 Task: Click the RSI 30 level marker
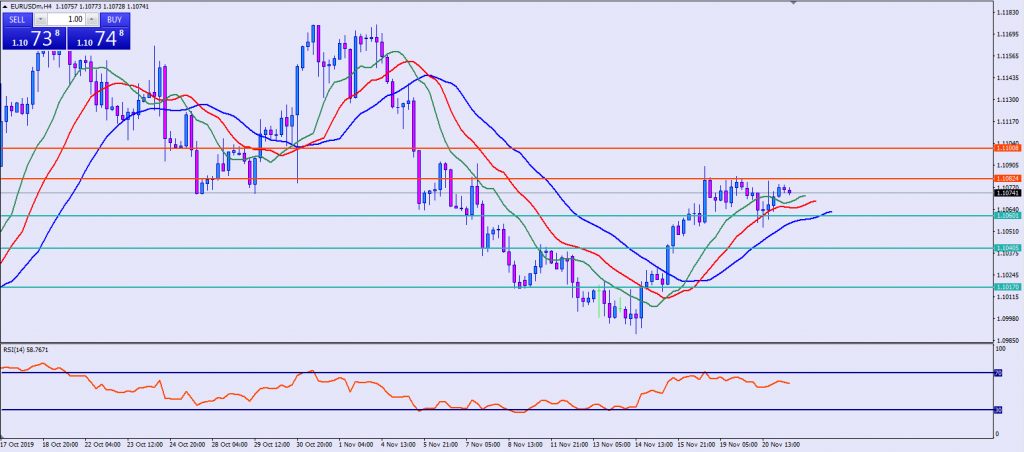996,409
